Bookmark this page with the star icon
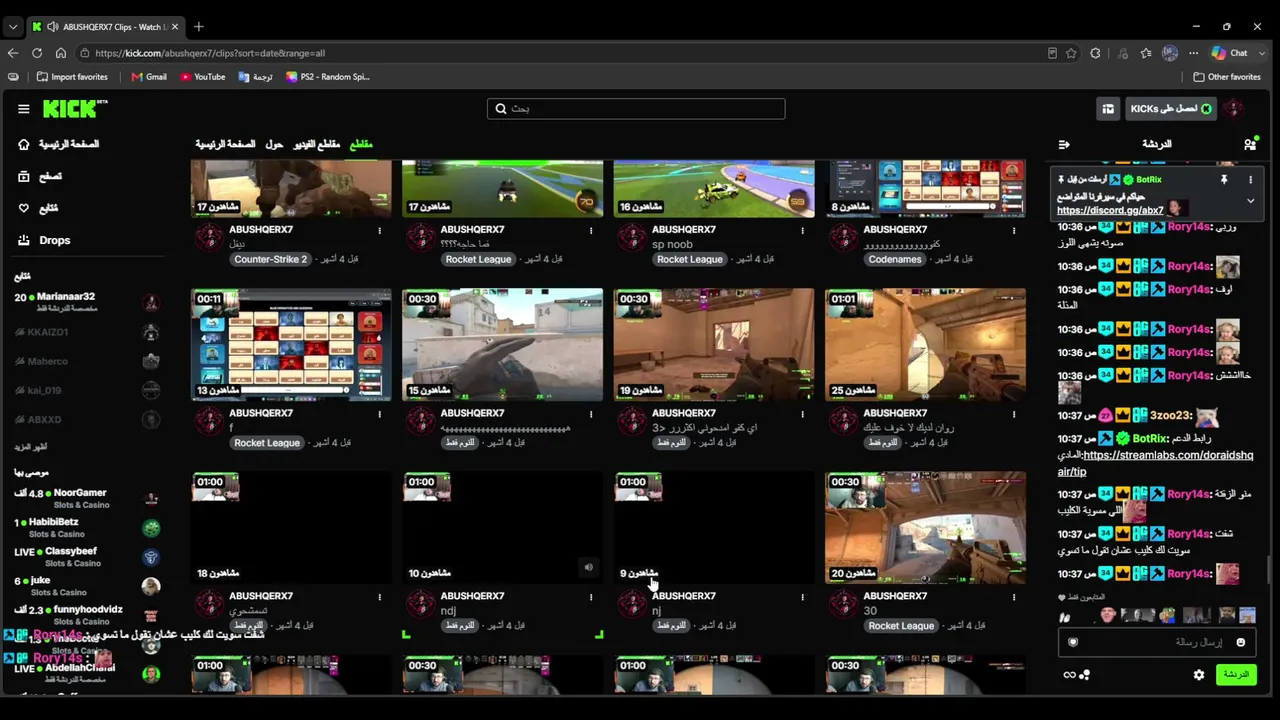 click(x=1071, y=53)
